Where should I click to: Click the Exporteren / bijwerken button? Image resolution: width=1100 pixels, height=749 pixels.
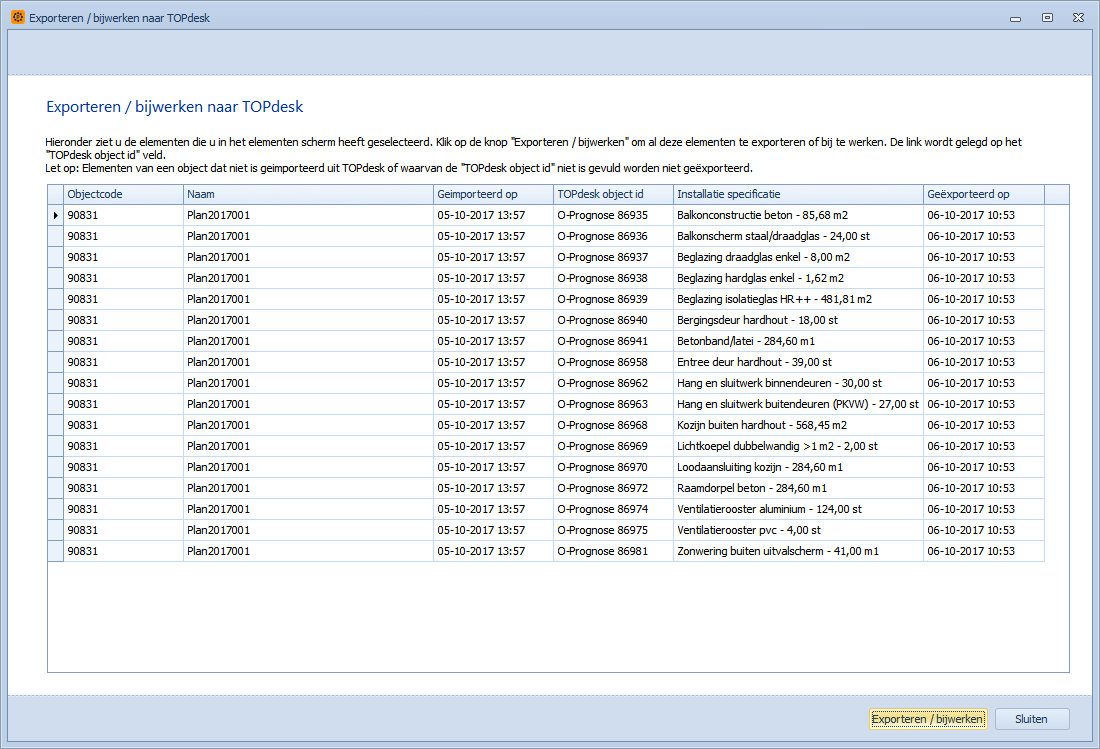pyautogui.click(x=928, y=719)
